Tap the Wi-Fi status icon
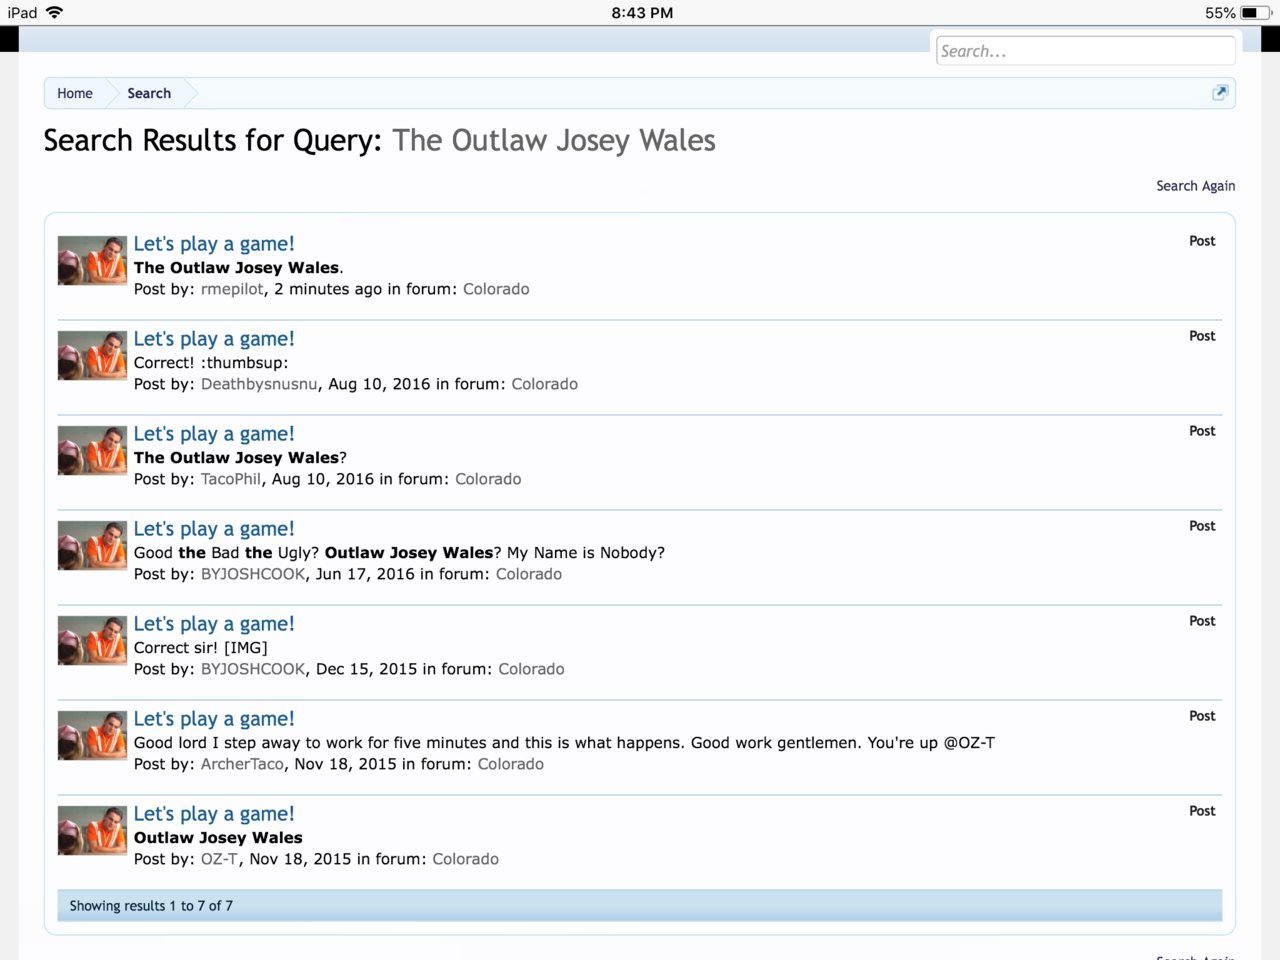Viewport: 1280px width, 960px height. pos(54,12)
